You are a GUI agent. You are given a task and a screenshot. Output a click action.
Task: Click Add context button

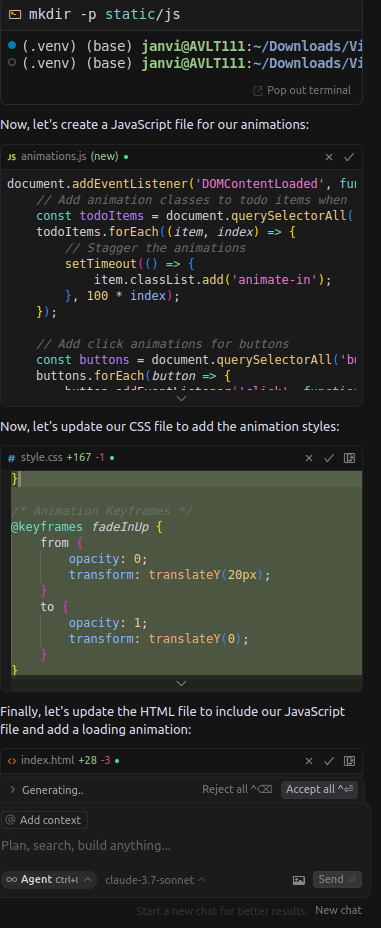tap(44, 820)
